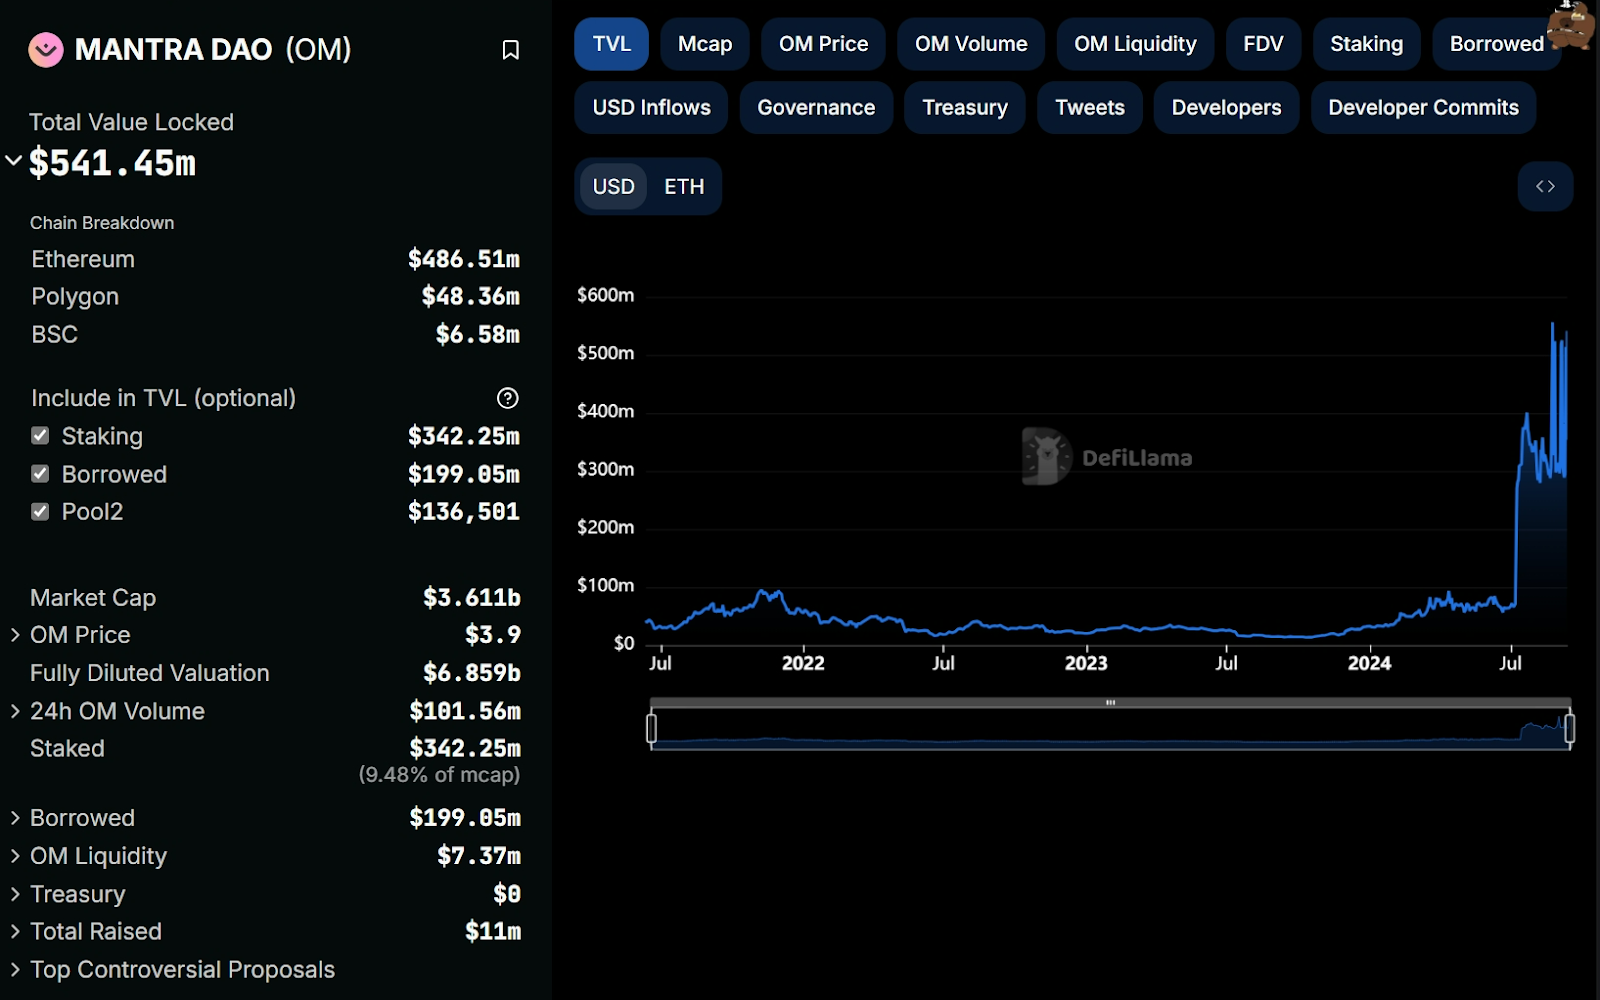The image size is (1600, 1000).
Task: Click the TVL spike on chart
Action: pos(1553,324)
